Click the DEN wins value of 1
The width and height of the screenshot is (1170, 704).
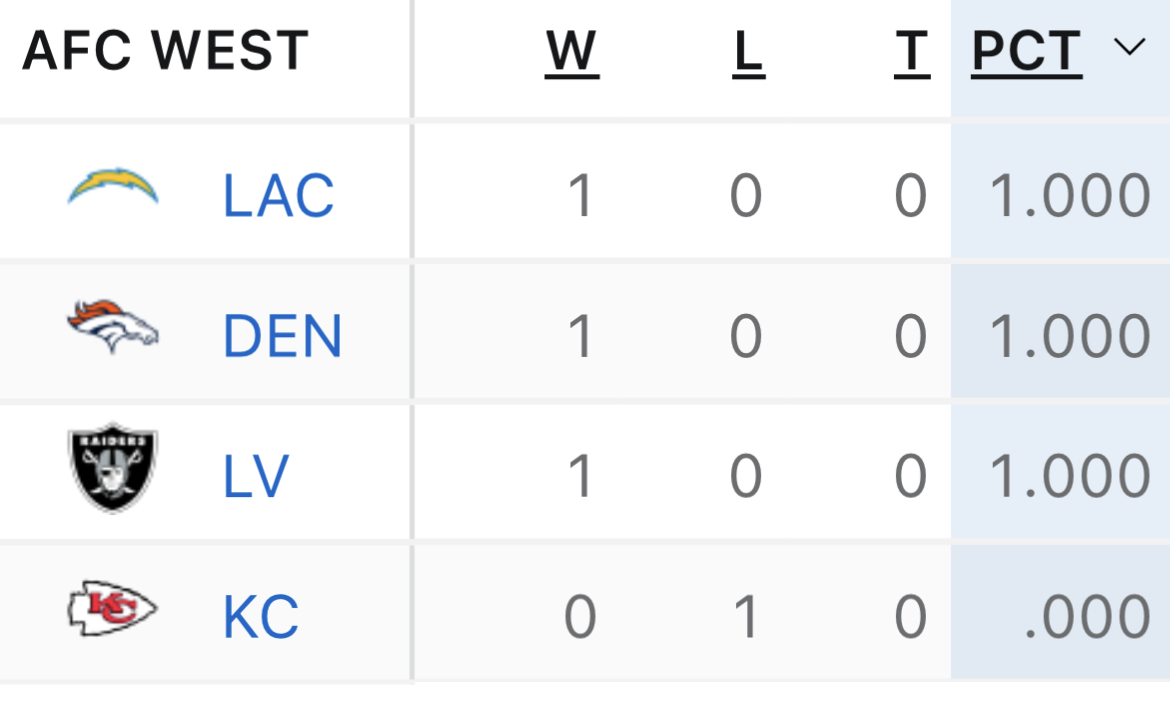[581, 336]
